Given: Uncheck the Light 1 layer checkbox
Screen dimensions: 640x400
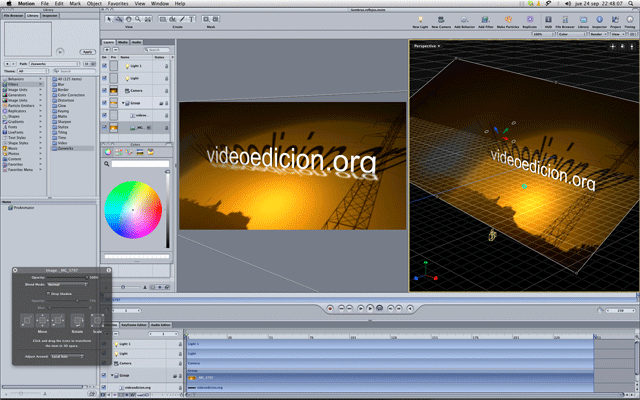Looking at the screenshot, I should [x=104, y=64].
